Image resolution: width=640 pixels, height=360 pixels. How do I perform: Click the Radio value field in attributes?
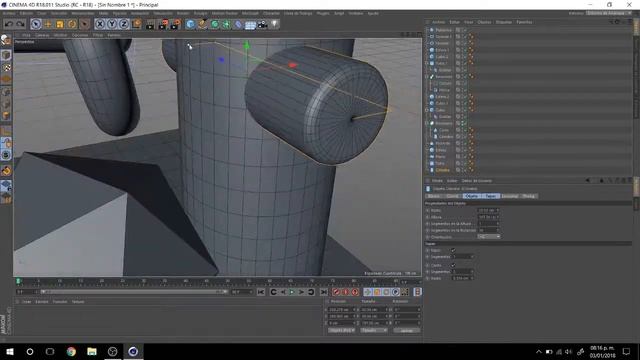(x=488, y=210)
